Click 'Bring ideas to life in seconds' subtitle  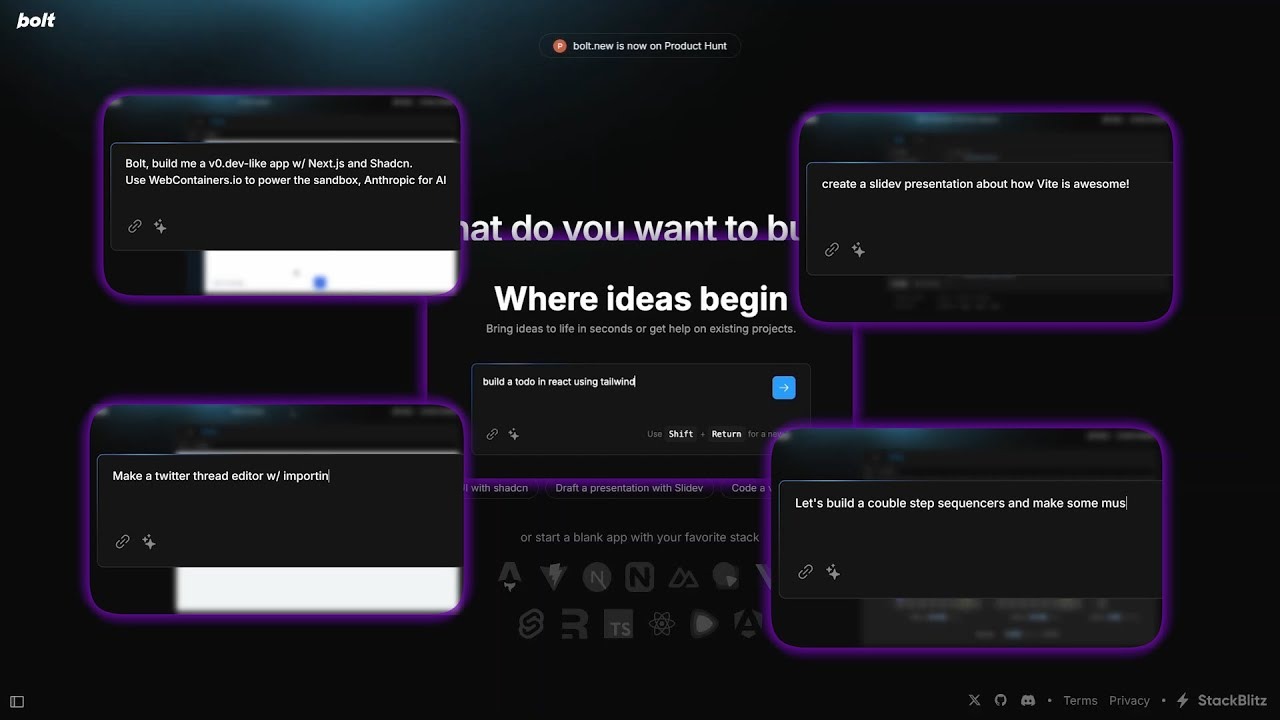coord(641,329)
